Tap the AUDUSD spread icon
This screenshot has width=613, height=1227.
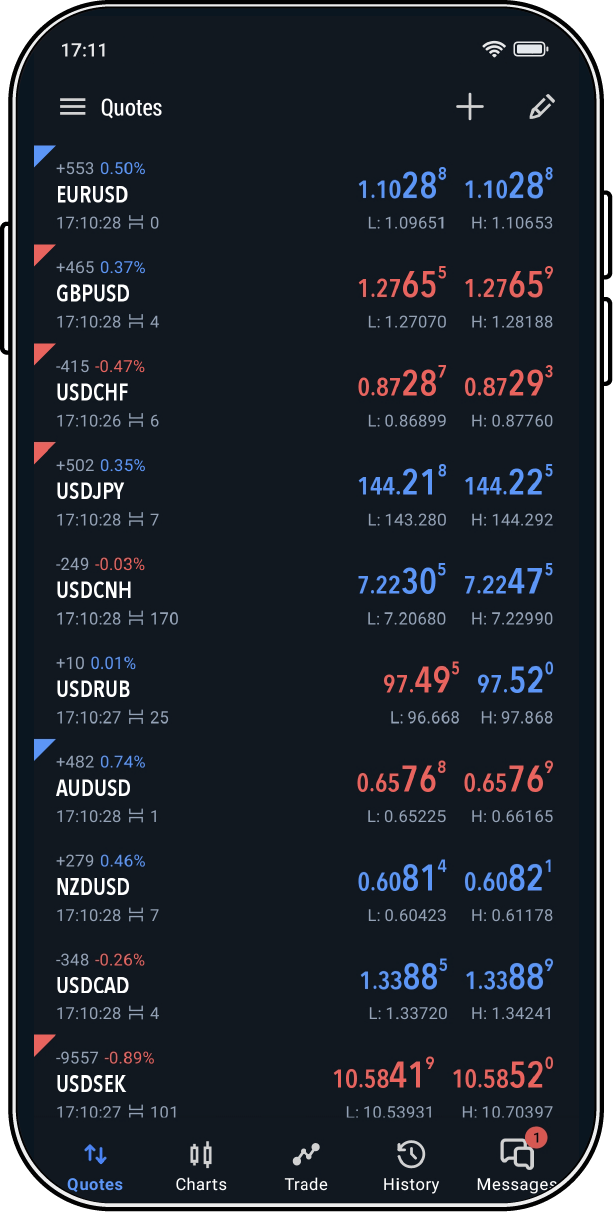point(137,817)
